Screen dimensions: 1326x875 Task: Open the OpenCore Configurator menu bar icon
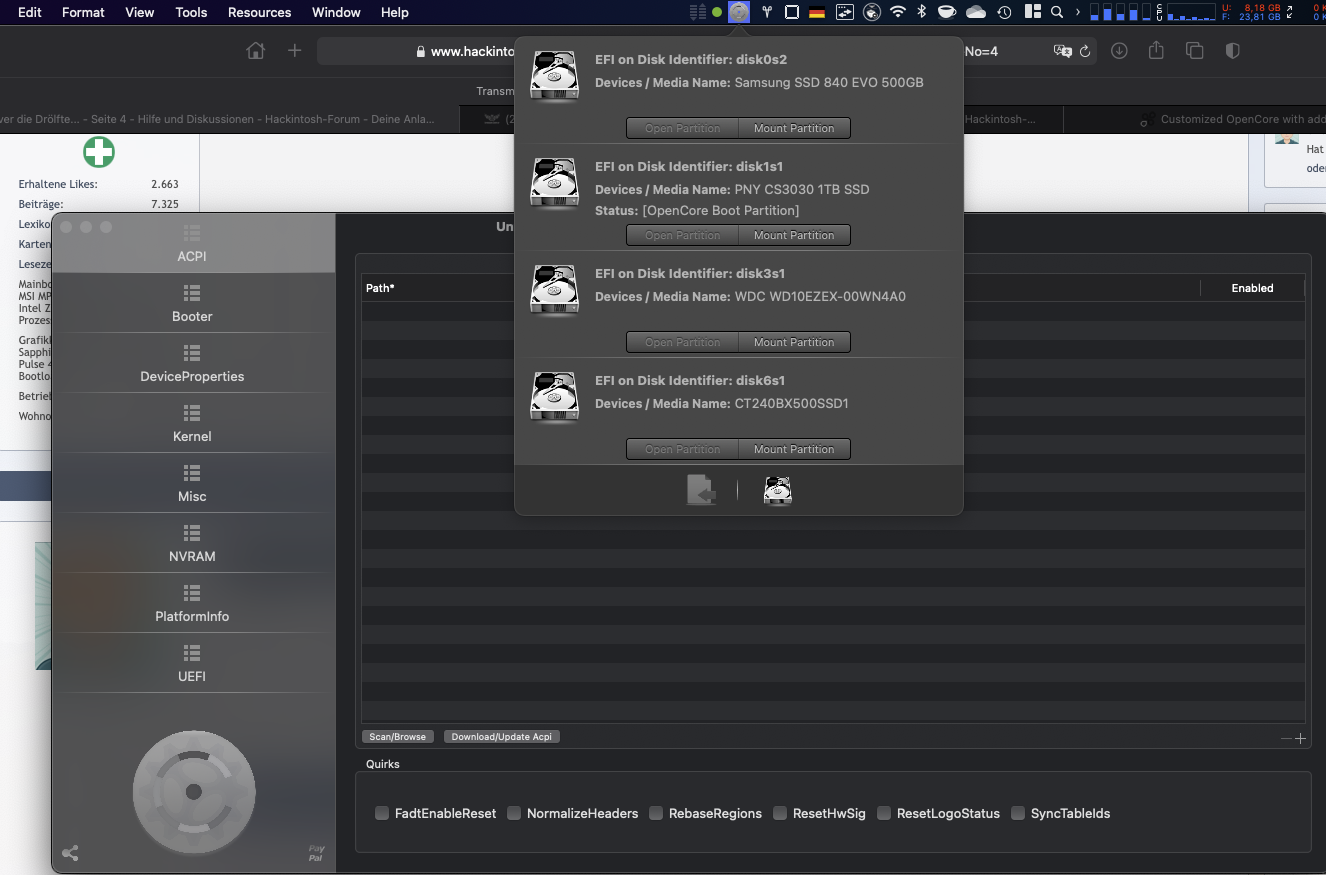(x=739, y=12)
